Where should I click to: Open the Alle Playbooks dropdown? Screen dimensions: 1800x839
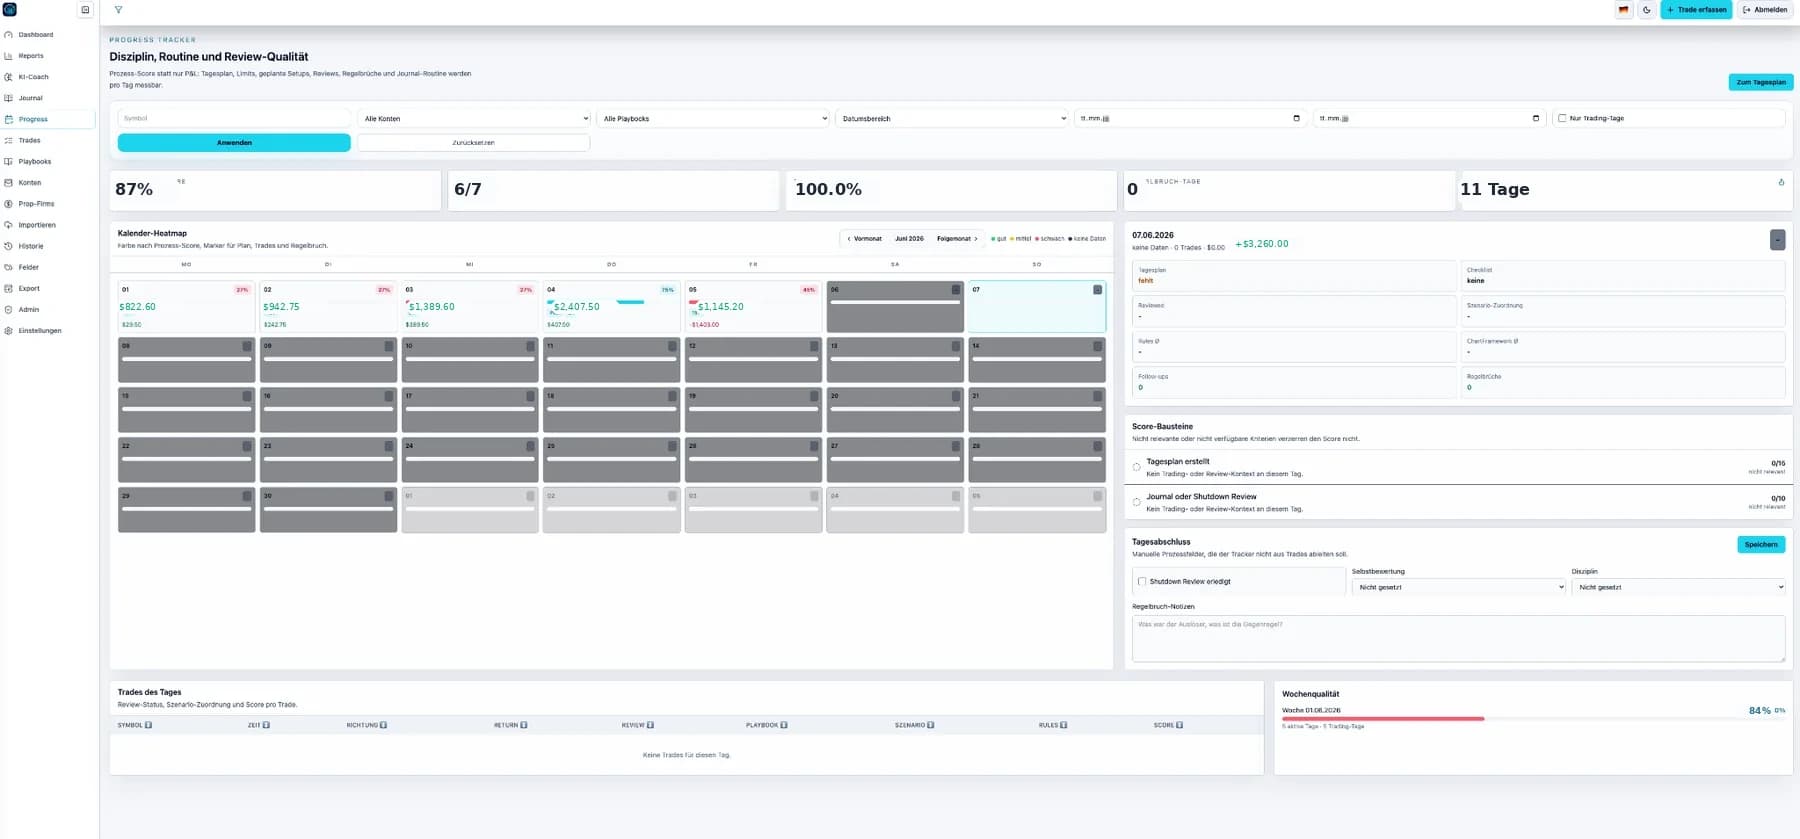coord(713,118)
